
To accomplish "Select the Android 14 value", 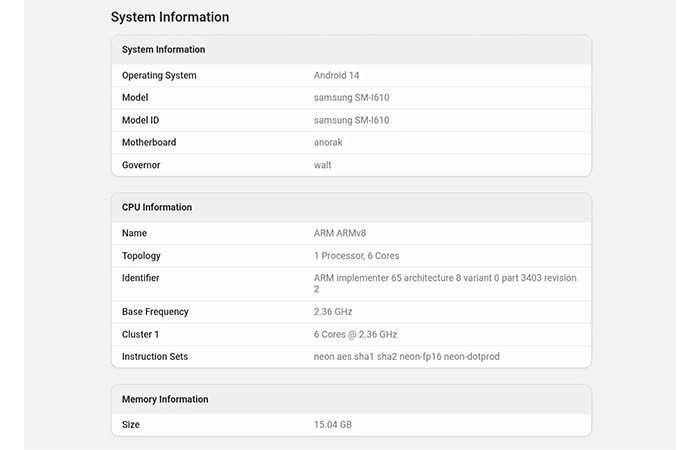I will click(x=336, y=75).
